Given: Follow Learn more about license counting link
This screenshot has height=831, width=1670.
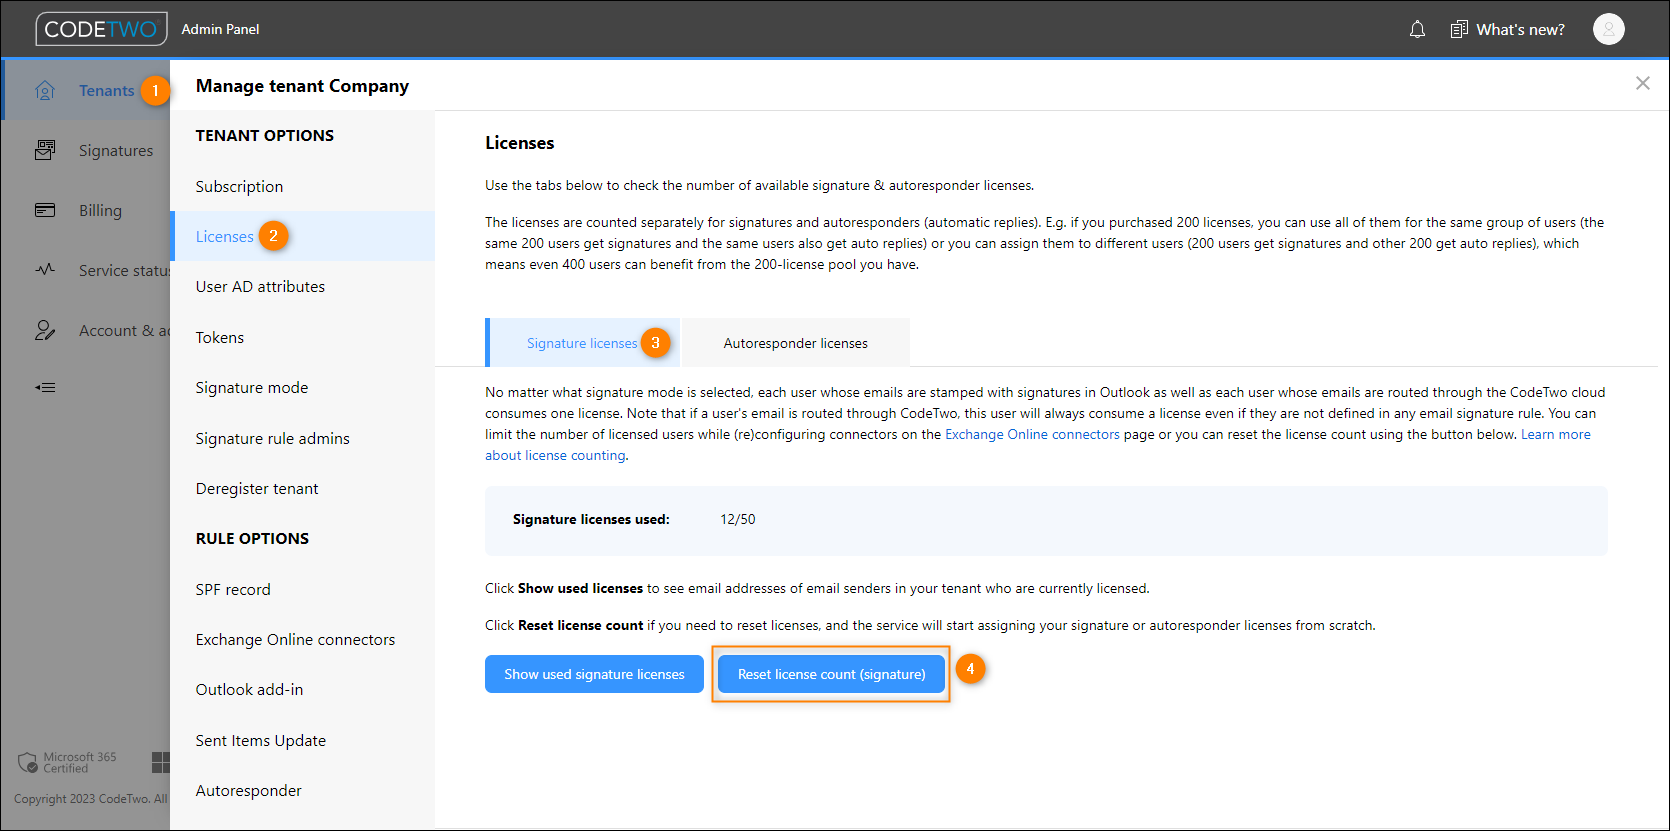Looking at the screenshot, I should click(1555, 435).
